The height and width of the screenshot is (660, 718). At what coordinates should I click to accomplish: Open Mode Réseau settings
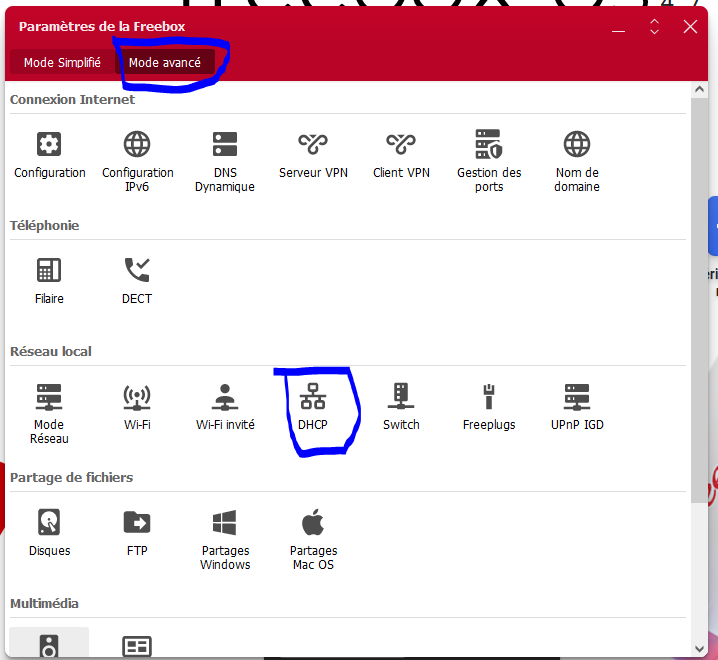(x=49, y=414)
